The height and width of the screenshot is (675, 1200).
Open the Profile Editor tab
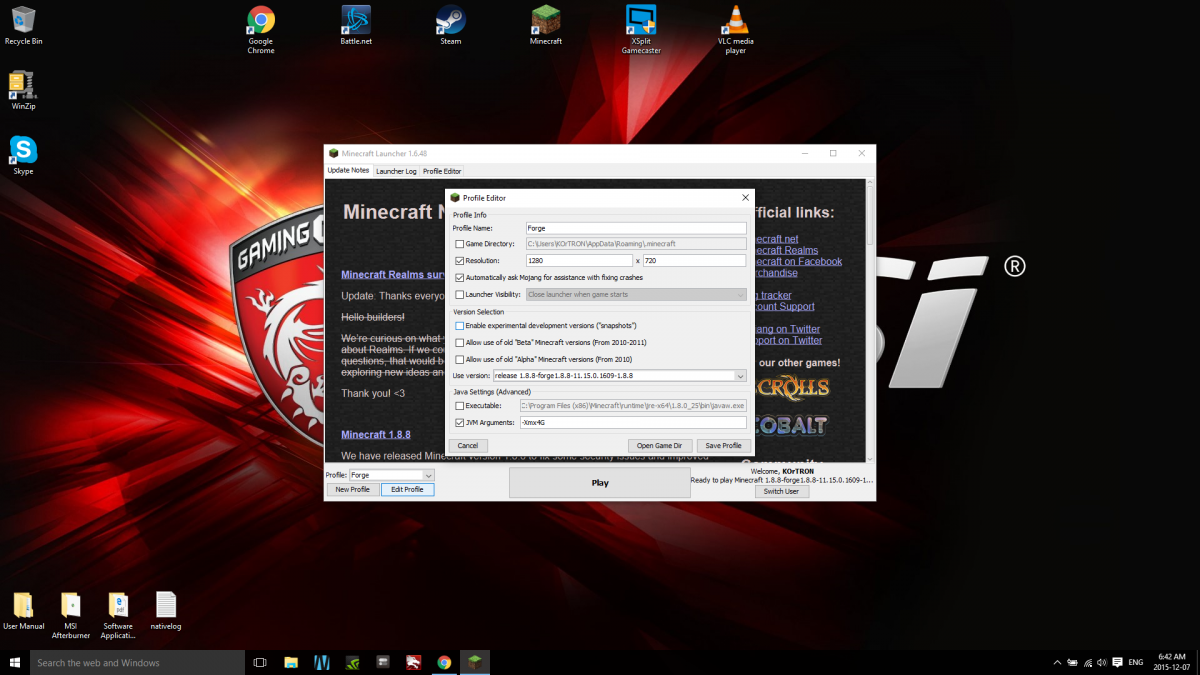click(442, 171)
